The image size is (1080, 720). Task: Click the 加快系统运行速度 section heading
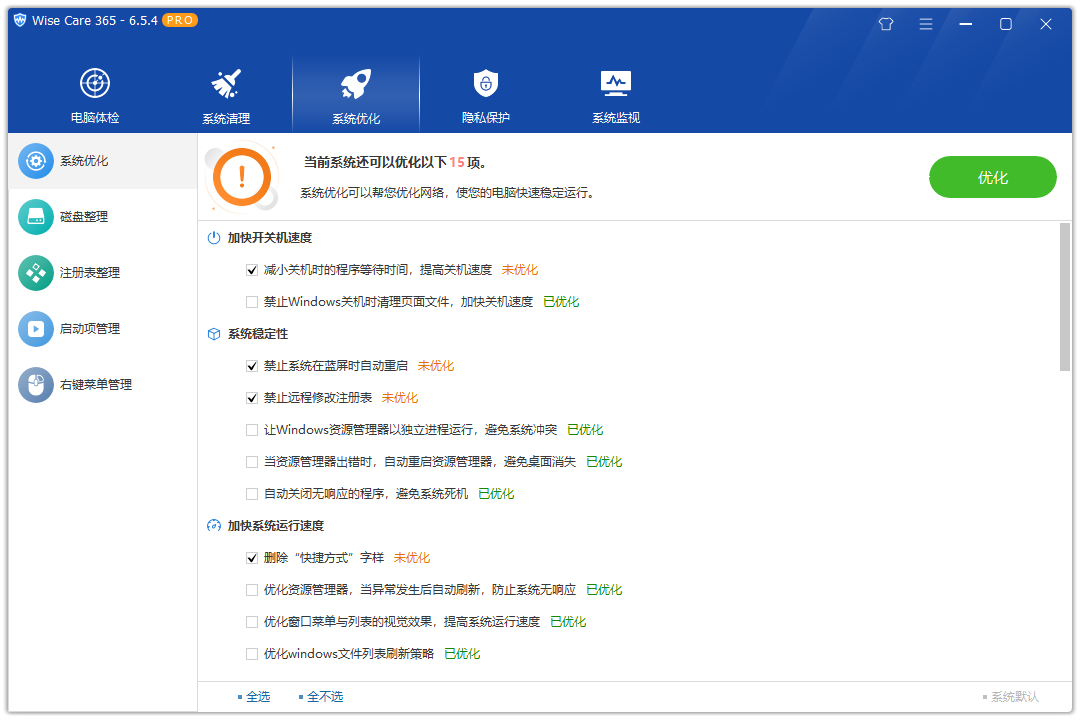pyautogui.click(x=276, y=526)
